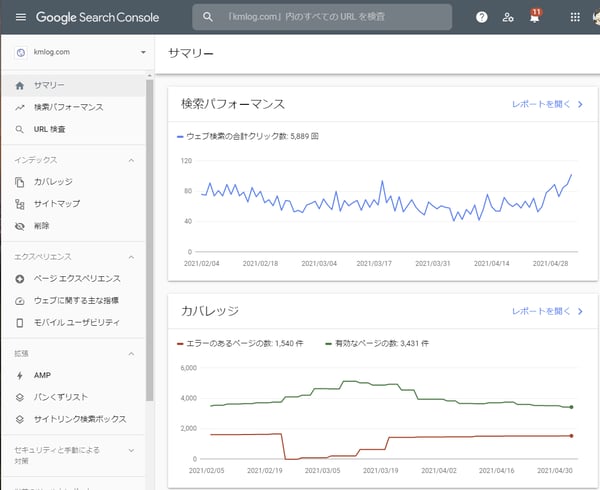Open サイトマップ in the sidebar
Viewport: 600px width, 490px height.
tap(73, 204)
